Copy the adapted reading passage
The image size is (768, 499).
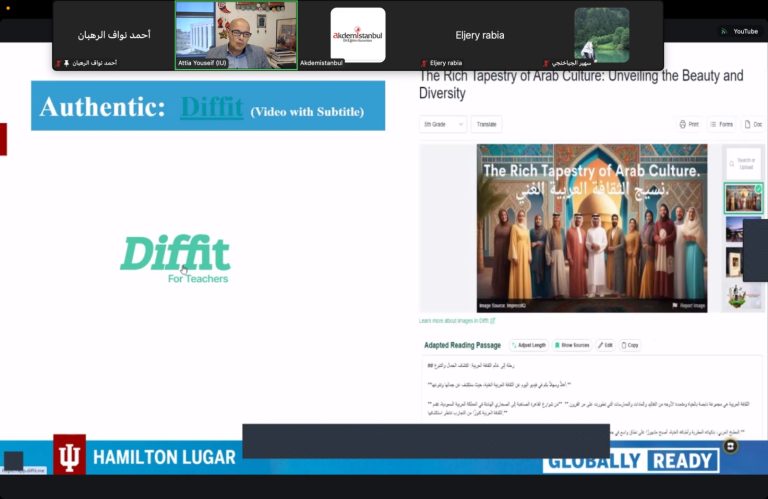coord(630,345)
